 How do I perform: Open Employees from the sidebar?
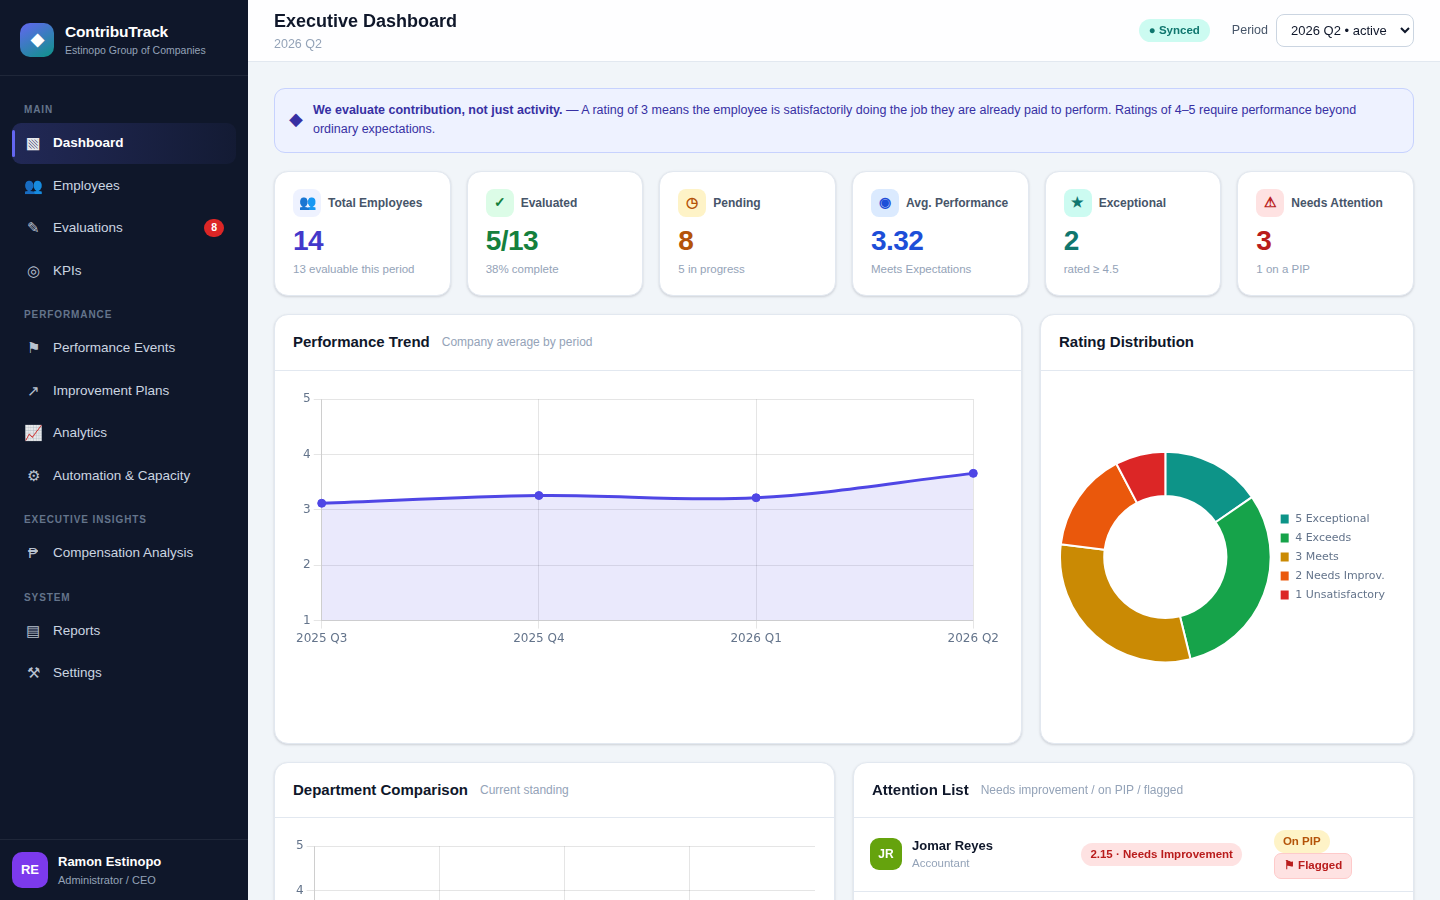124,186
